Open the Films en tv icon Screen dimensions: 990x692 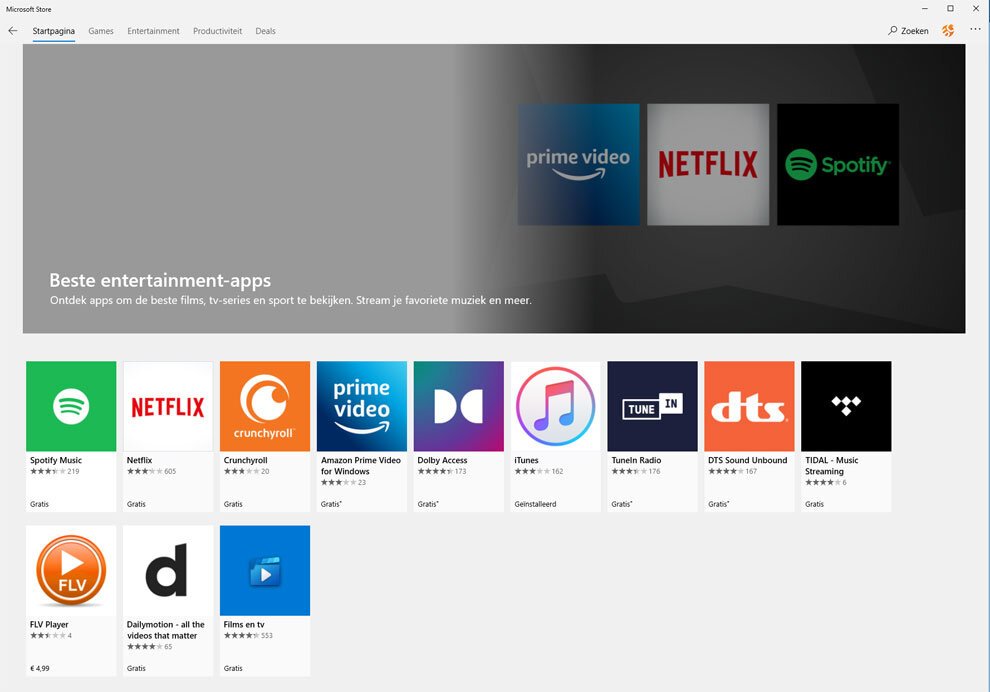tap(265, 570)
